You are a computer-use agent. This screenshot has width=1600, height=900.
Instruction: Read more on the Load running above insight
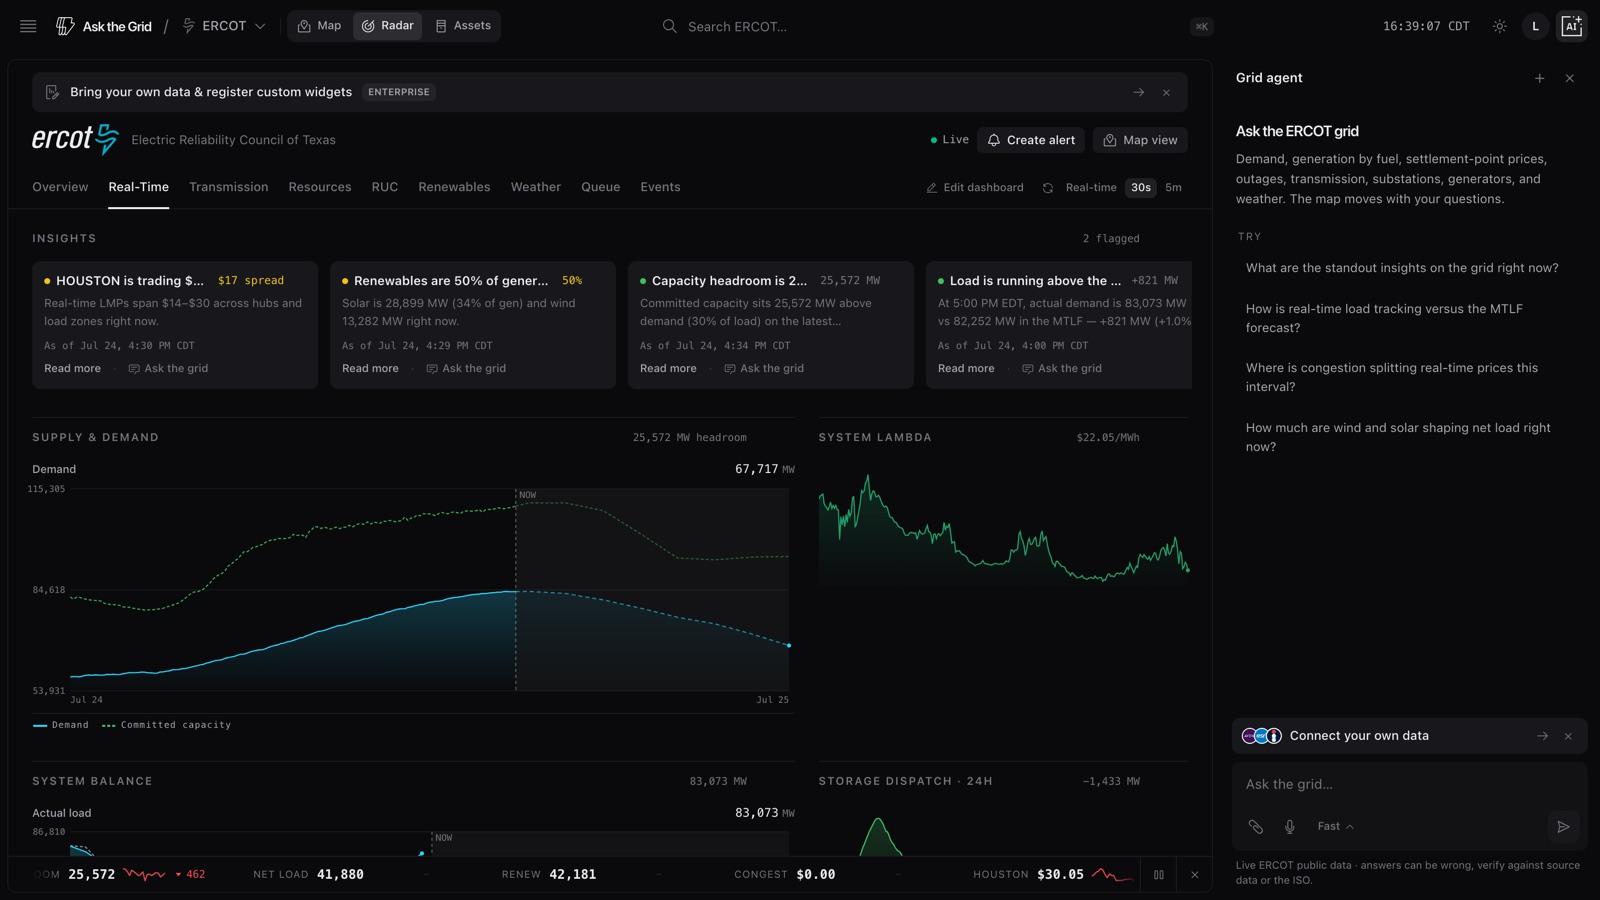click(966, 368)
